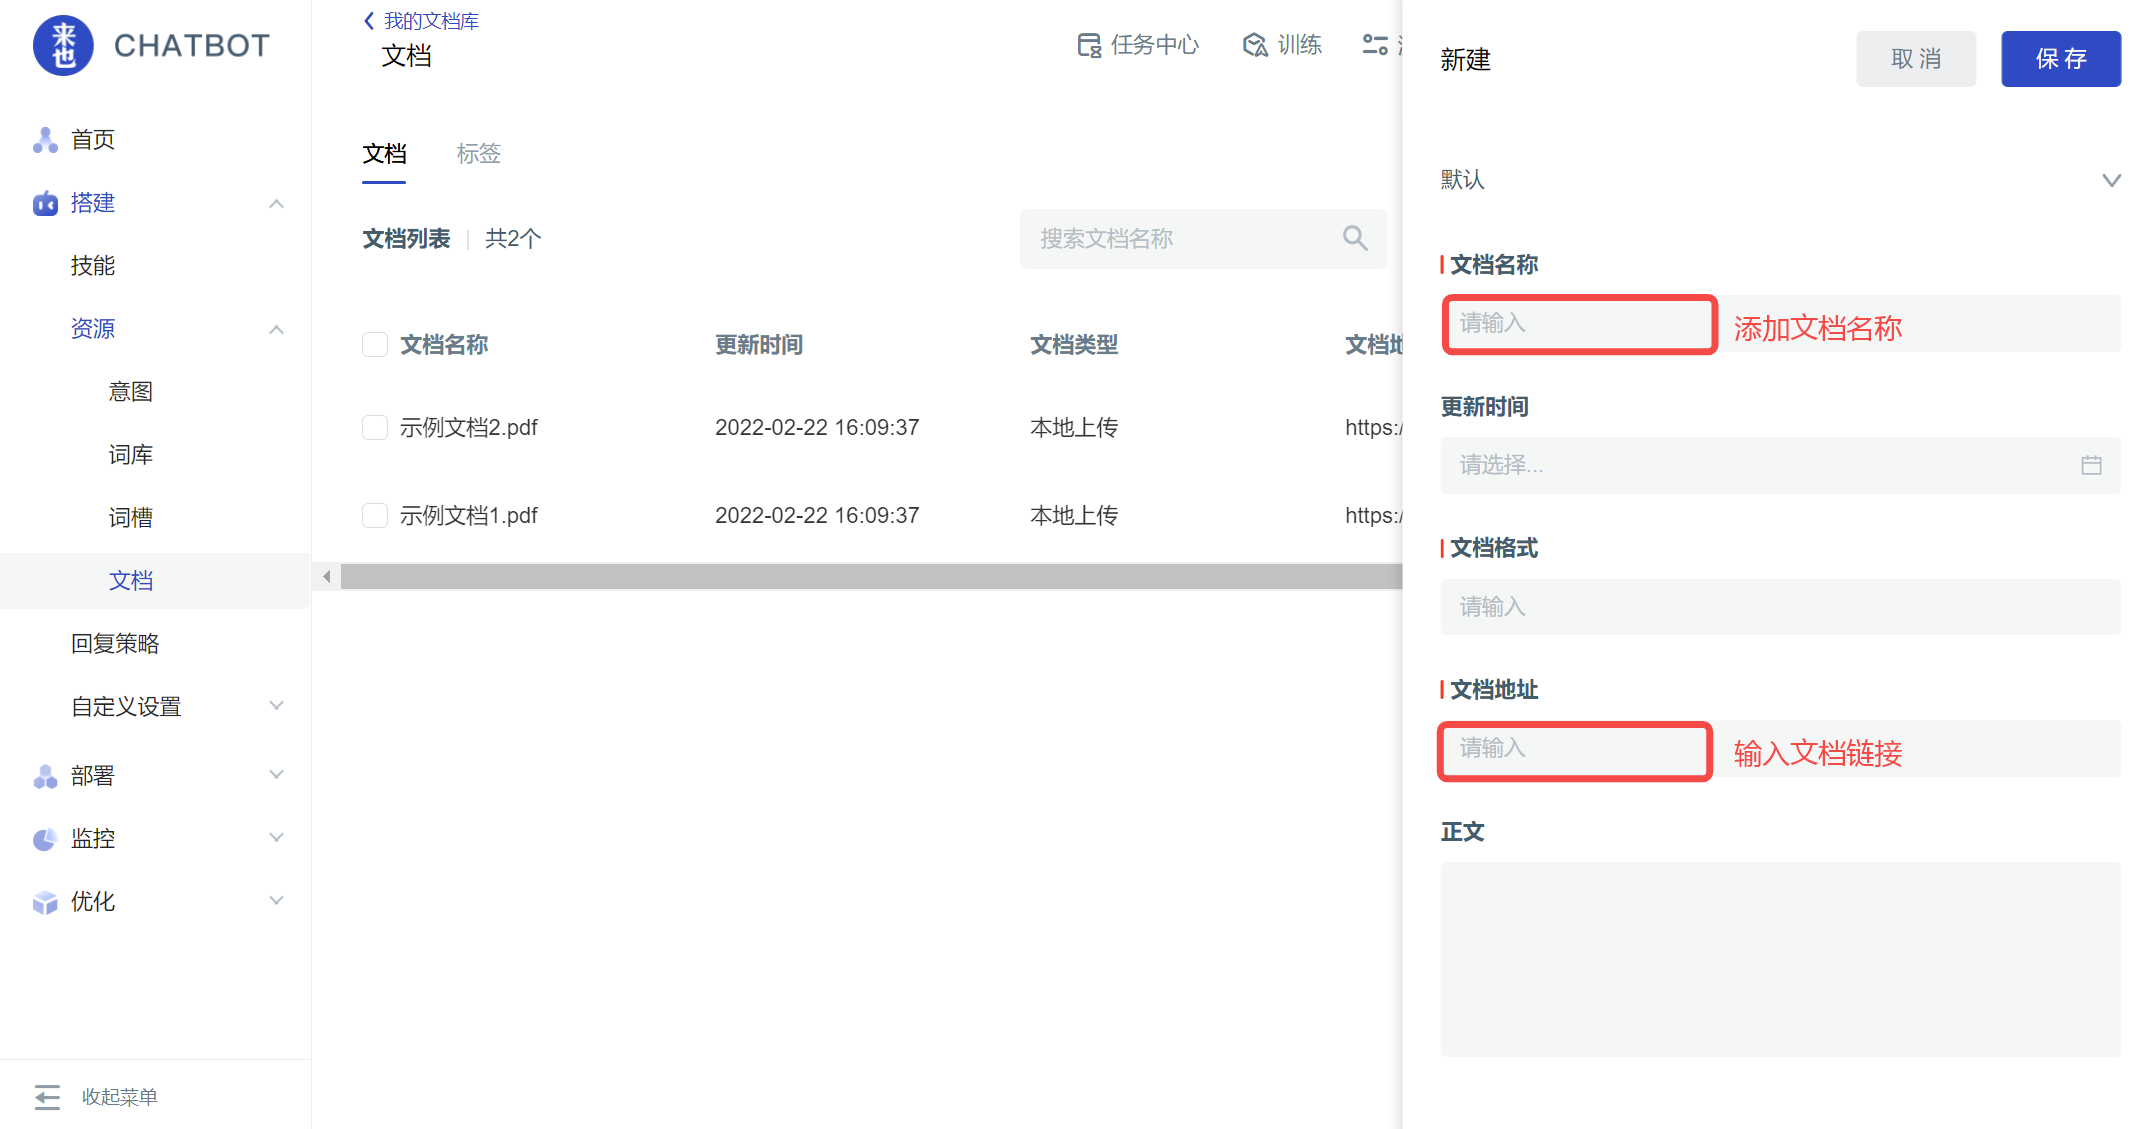The width and height of the screenshot is (2146, 1129).
Task: Focus the 正文 text area
Action: tap(1780, 960)
